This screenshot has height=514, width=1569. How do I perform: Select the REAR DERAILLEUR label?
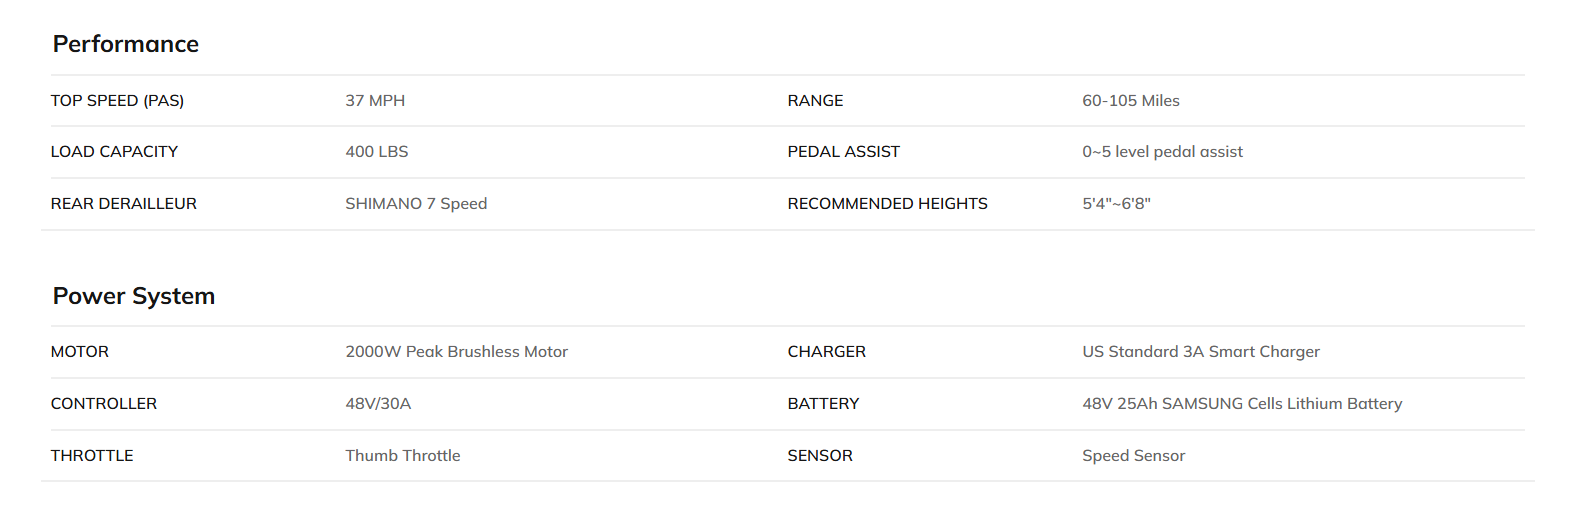[123, 204]
